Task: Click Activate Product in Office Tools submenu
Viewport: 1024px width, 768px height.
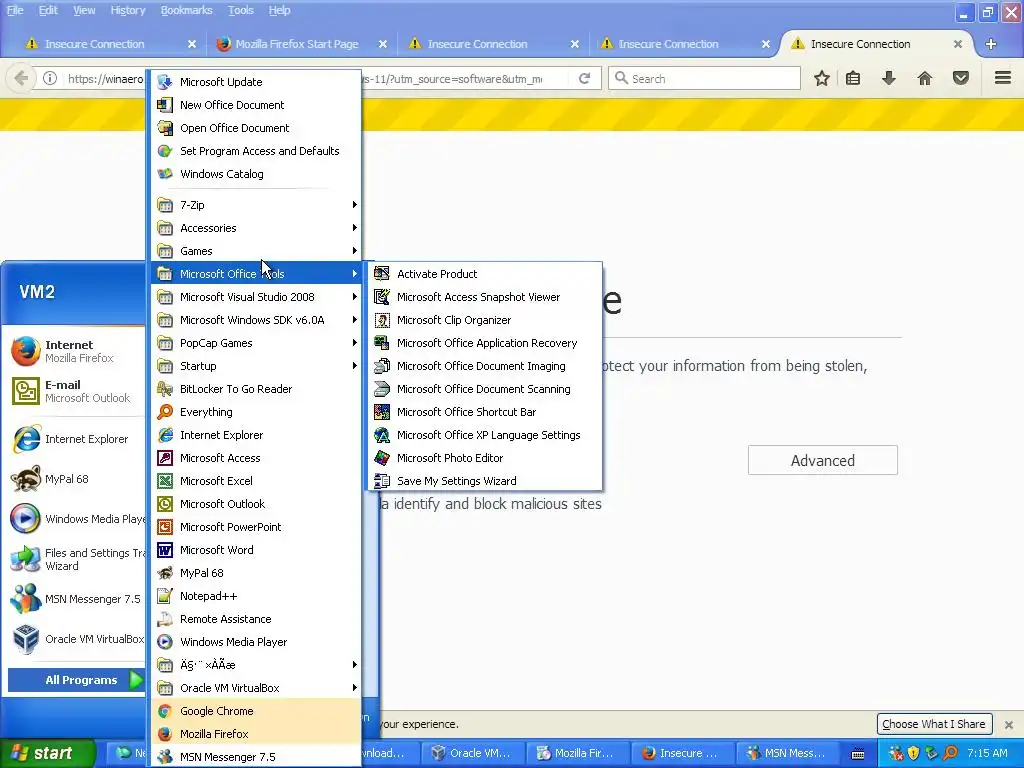Action: [485, 274]
